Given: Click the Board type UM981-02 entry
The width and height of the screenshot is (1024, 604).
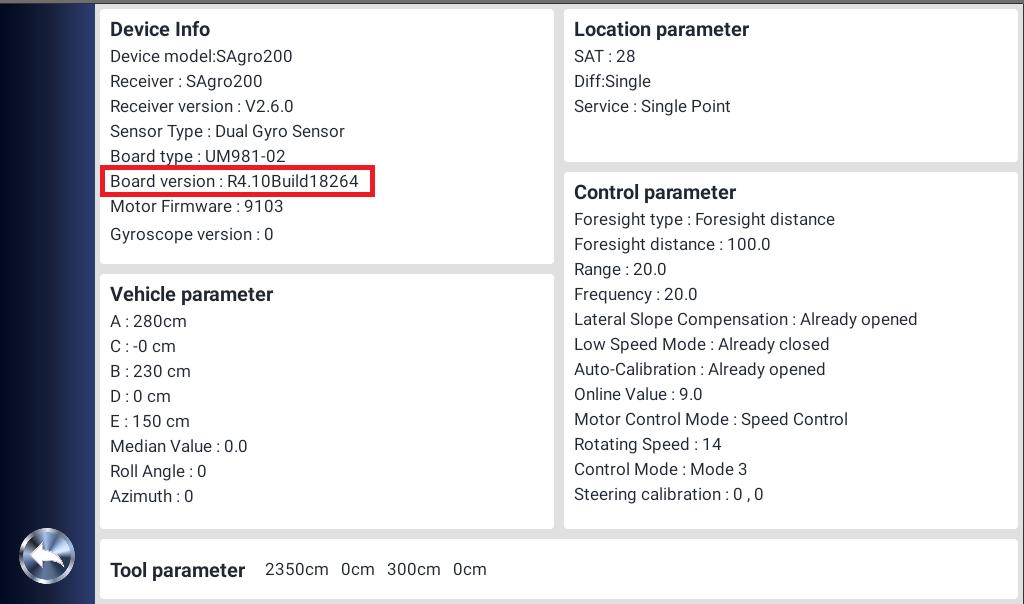Looking at the screenshot, I should pyautogui.click(x=198, y=156).
